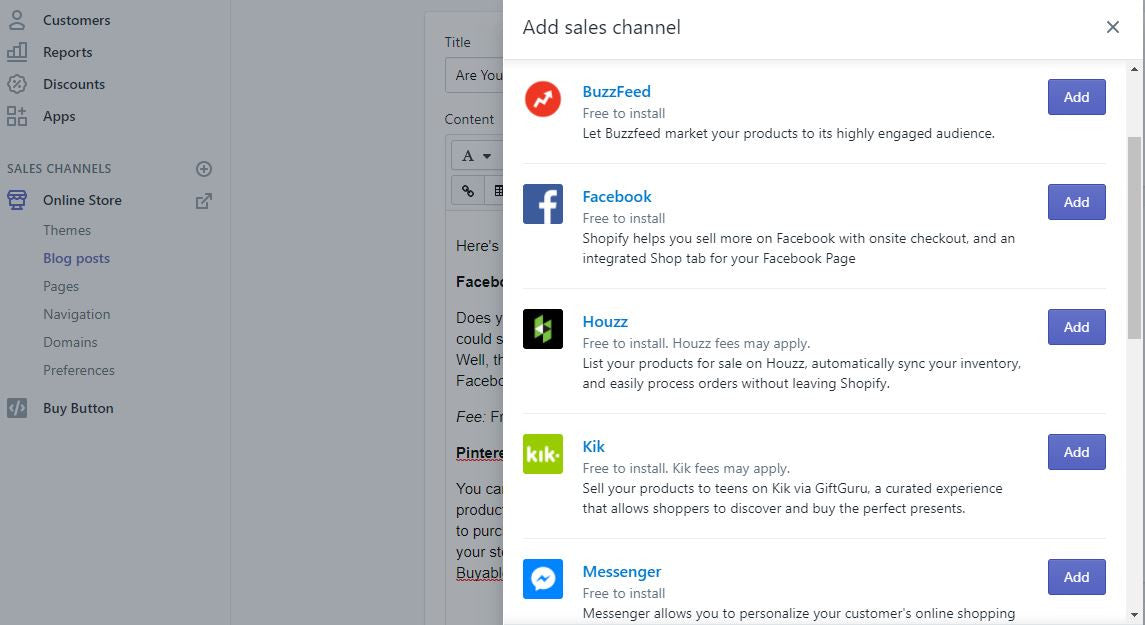Open the BuzzFeed channel link
The height and width of the screenshot is (625, 1145).
pyautogui.click(x=616, y=91)
